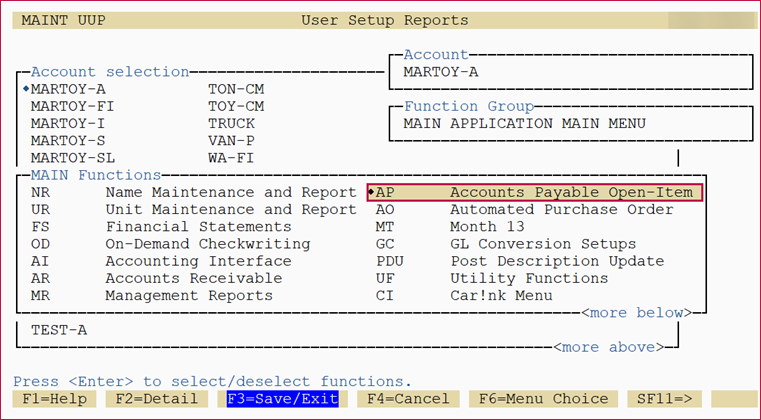Image resolution: width=761 pixels, height=420 pixels.
Task: Toggle AP Accounts Payable Open-Item function
Action: pyautogui.click(x=535, y=192)
